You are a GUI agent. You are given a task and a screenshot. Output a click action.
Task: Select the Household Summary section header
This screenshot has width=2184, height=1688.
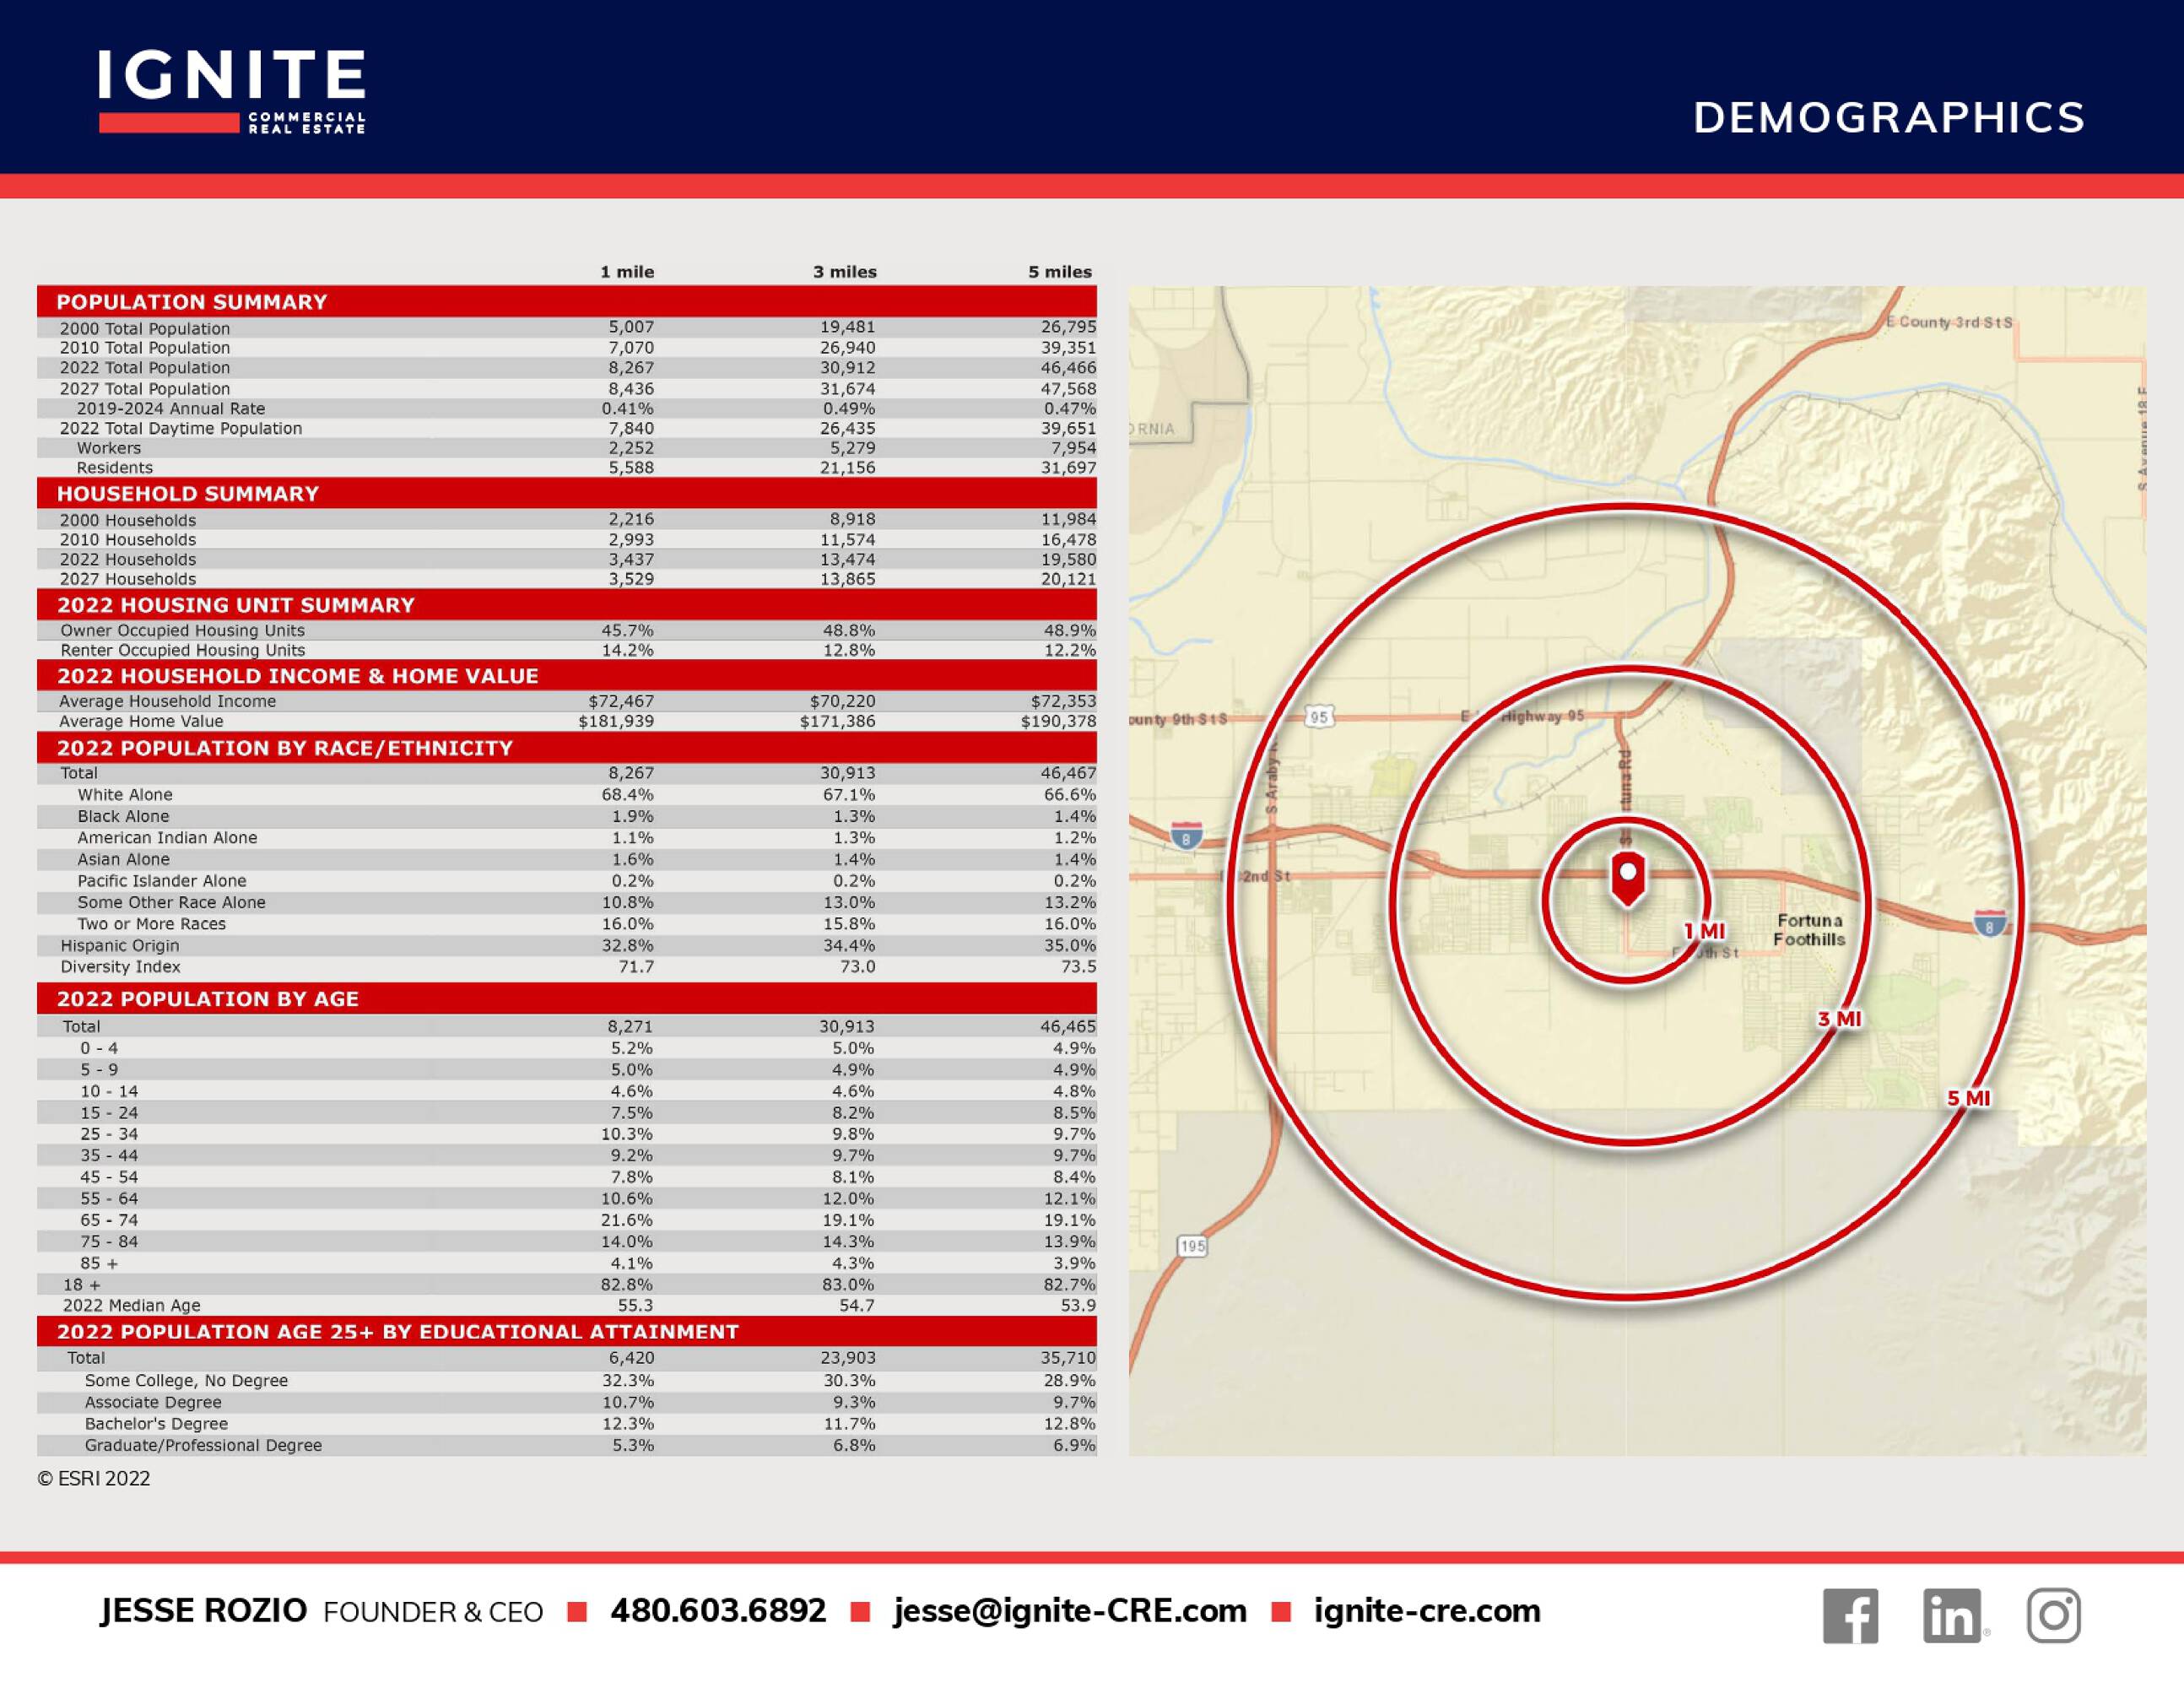[188, 493]
